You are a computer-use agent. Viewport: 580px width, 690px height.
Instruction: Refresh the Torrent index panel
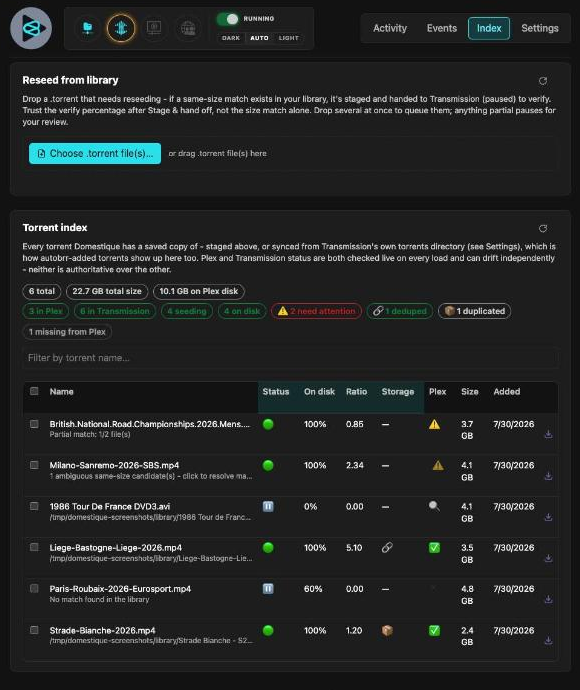pyautogui.click(x=543, y=228)
